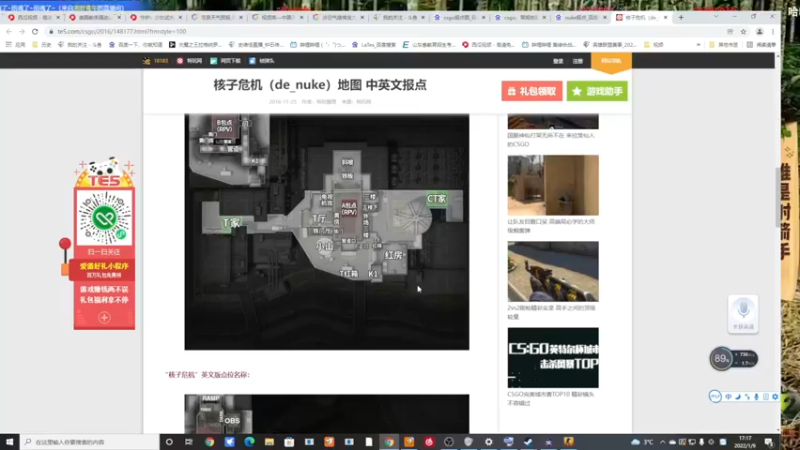Viewport: 800px width, 450px height.
Task: Switch to the nuke报点 browser tab
Action: click(x=579, y=17)
